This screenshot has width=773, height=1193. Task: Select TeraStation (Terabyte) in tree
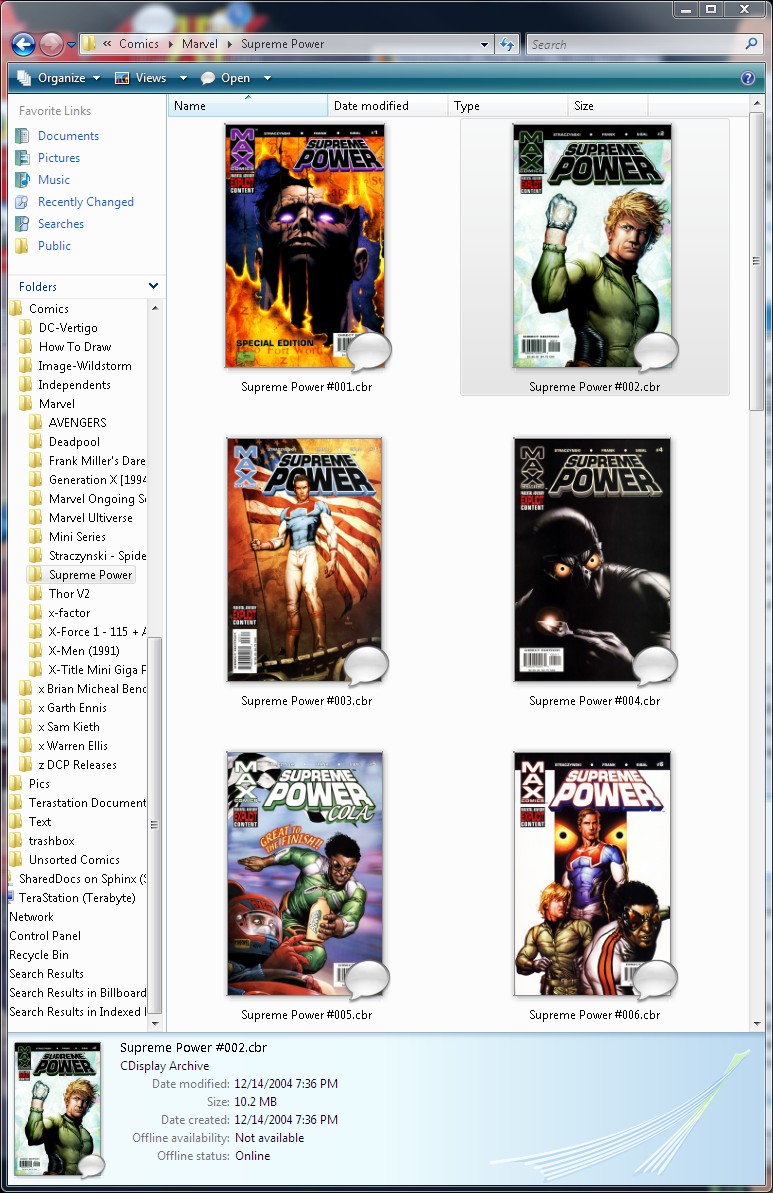tap(77, 898)
